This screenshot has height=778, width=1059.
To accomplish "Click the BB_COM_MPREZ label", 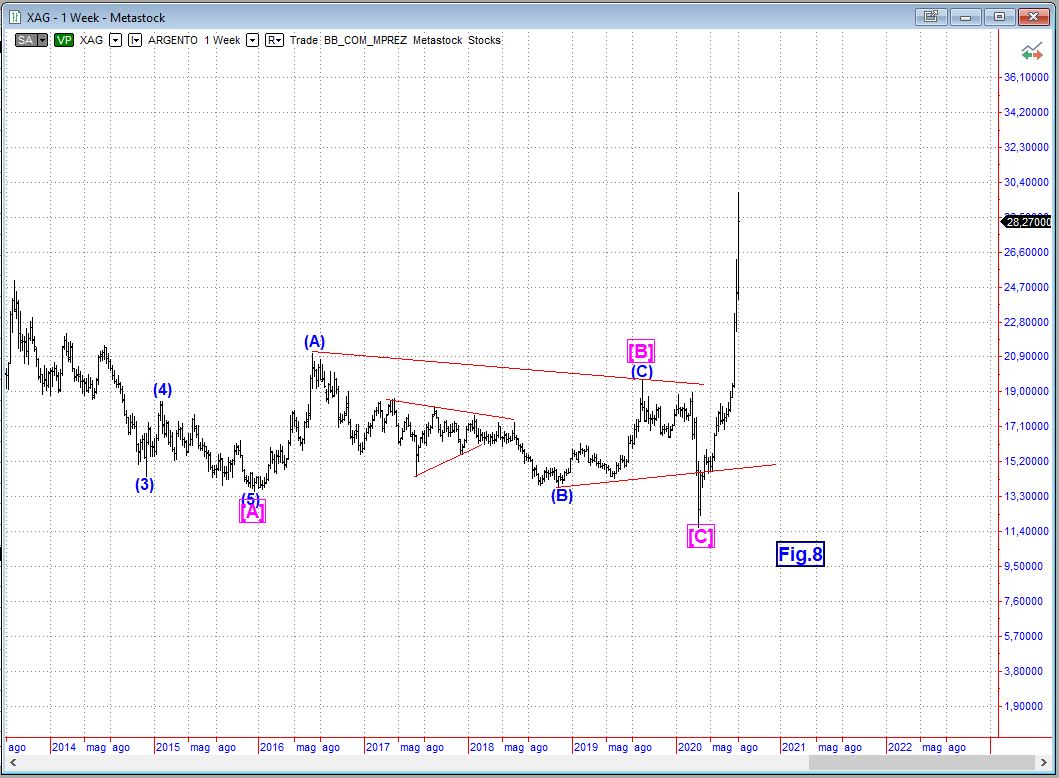I will (x=365, y=40).
